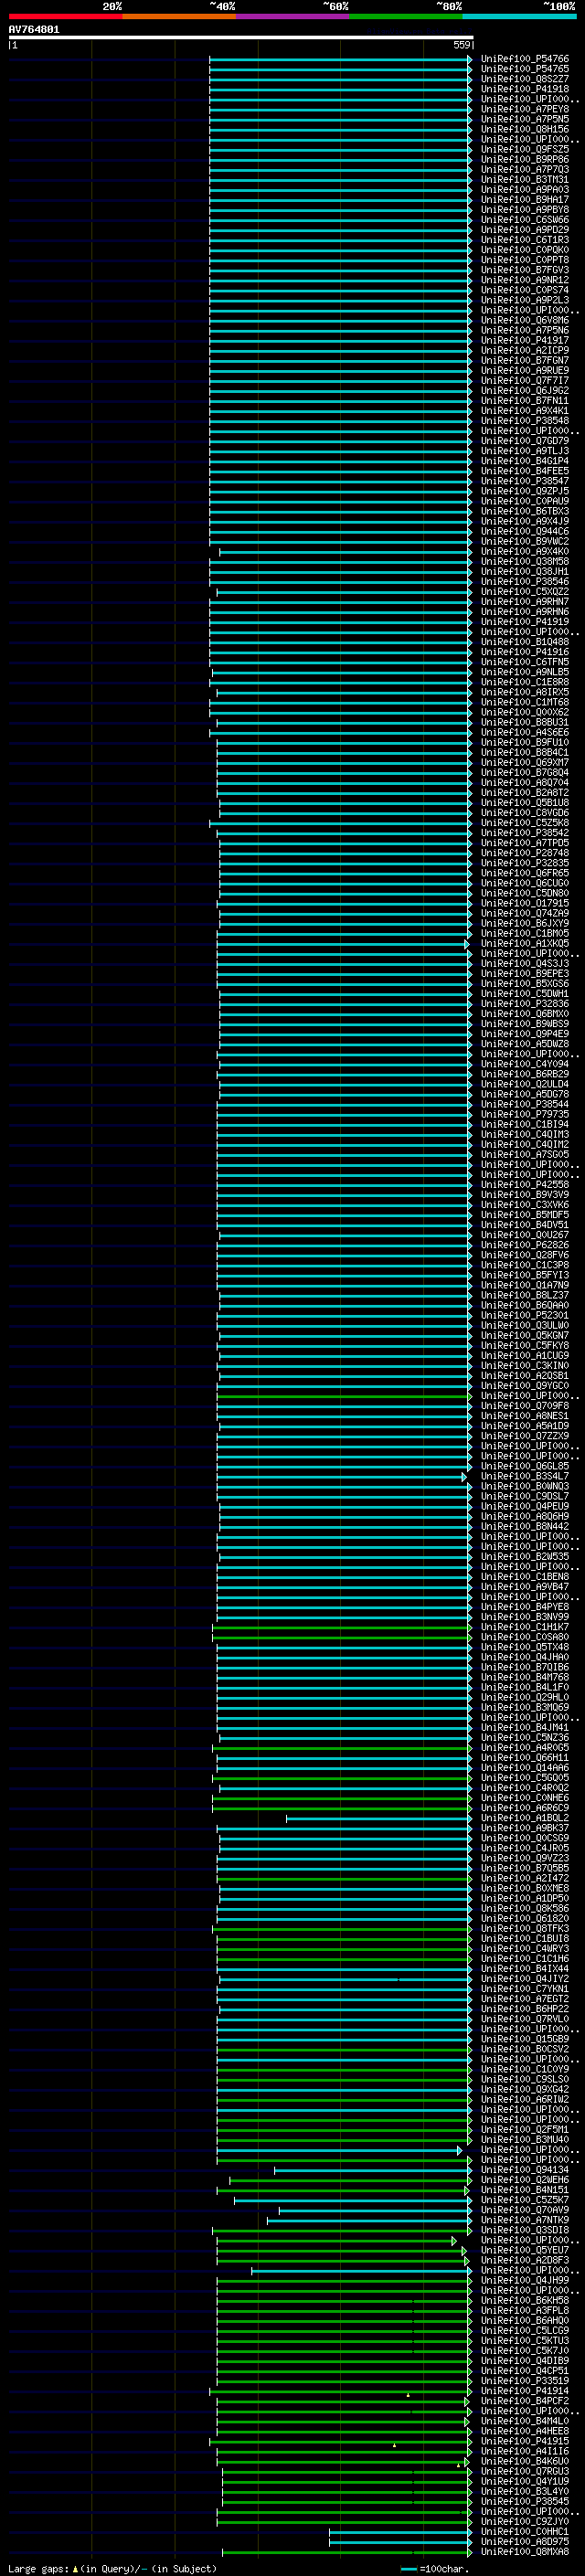The width and height of the screenshot is (585, 2576).
Task: Open the UniRef100_A4HEE8 entry
Action: tap(524, 2431)
